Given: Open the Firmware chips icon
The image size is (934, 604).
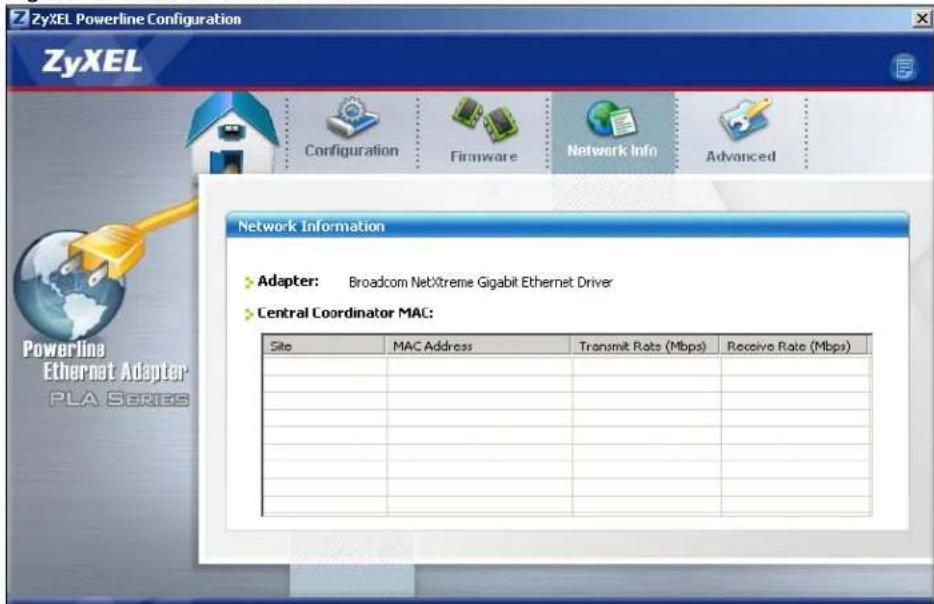Looking at the screenshot, I should [484, 120].
